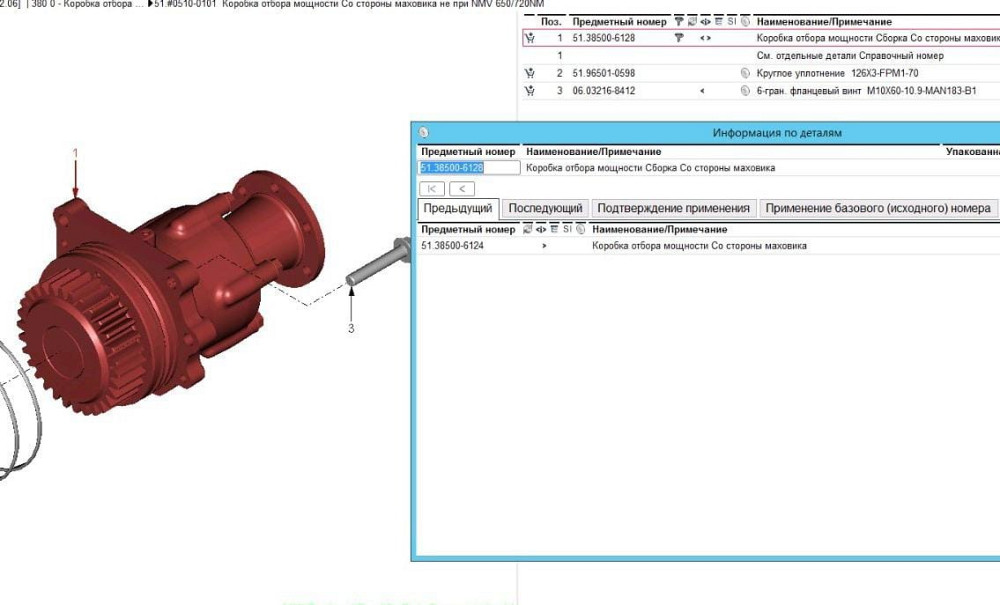
Task: Jump to first record in parts info dialog
Action: [x=431, y=188]
